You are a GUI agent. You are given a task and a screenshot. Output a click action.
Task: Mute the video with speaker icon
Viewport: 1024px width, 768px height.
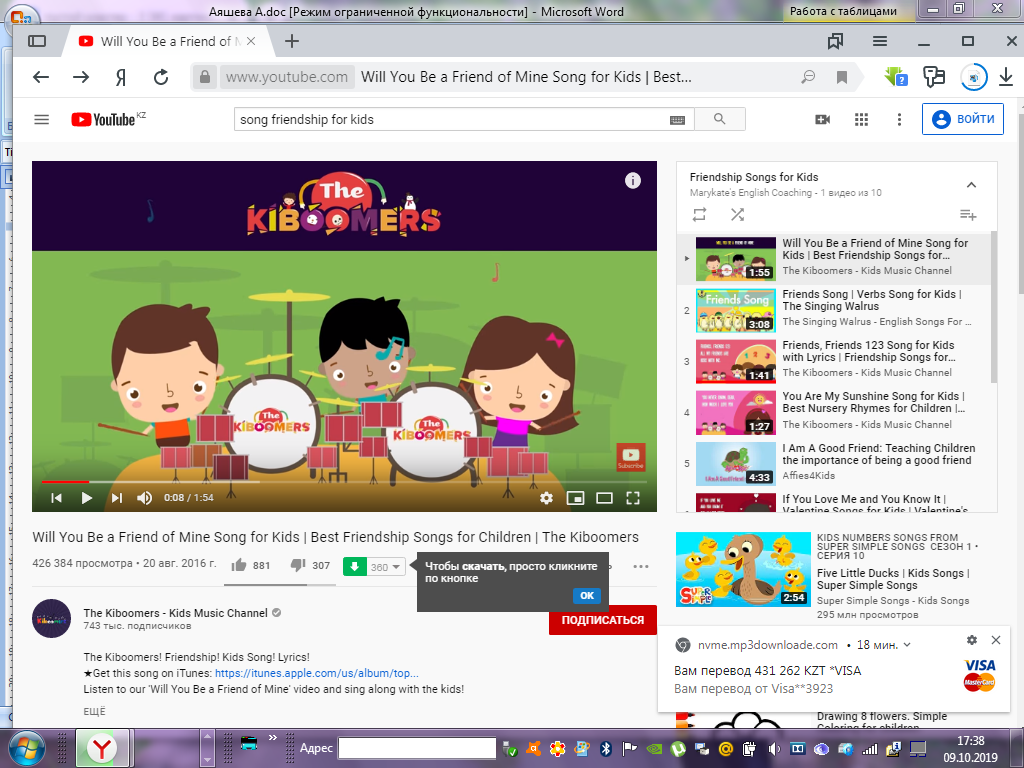click(144, 498)
